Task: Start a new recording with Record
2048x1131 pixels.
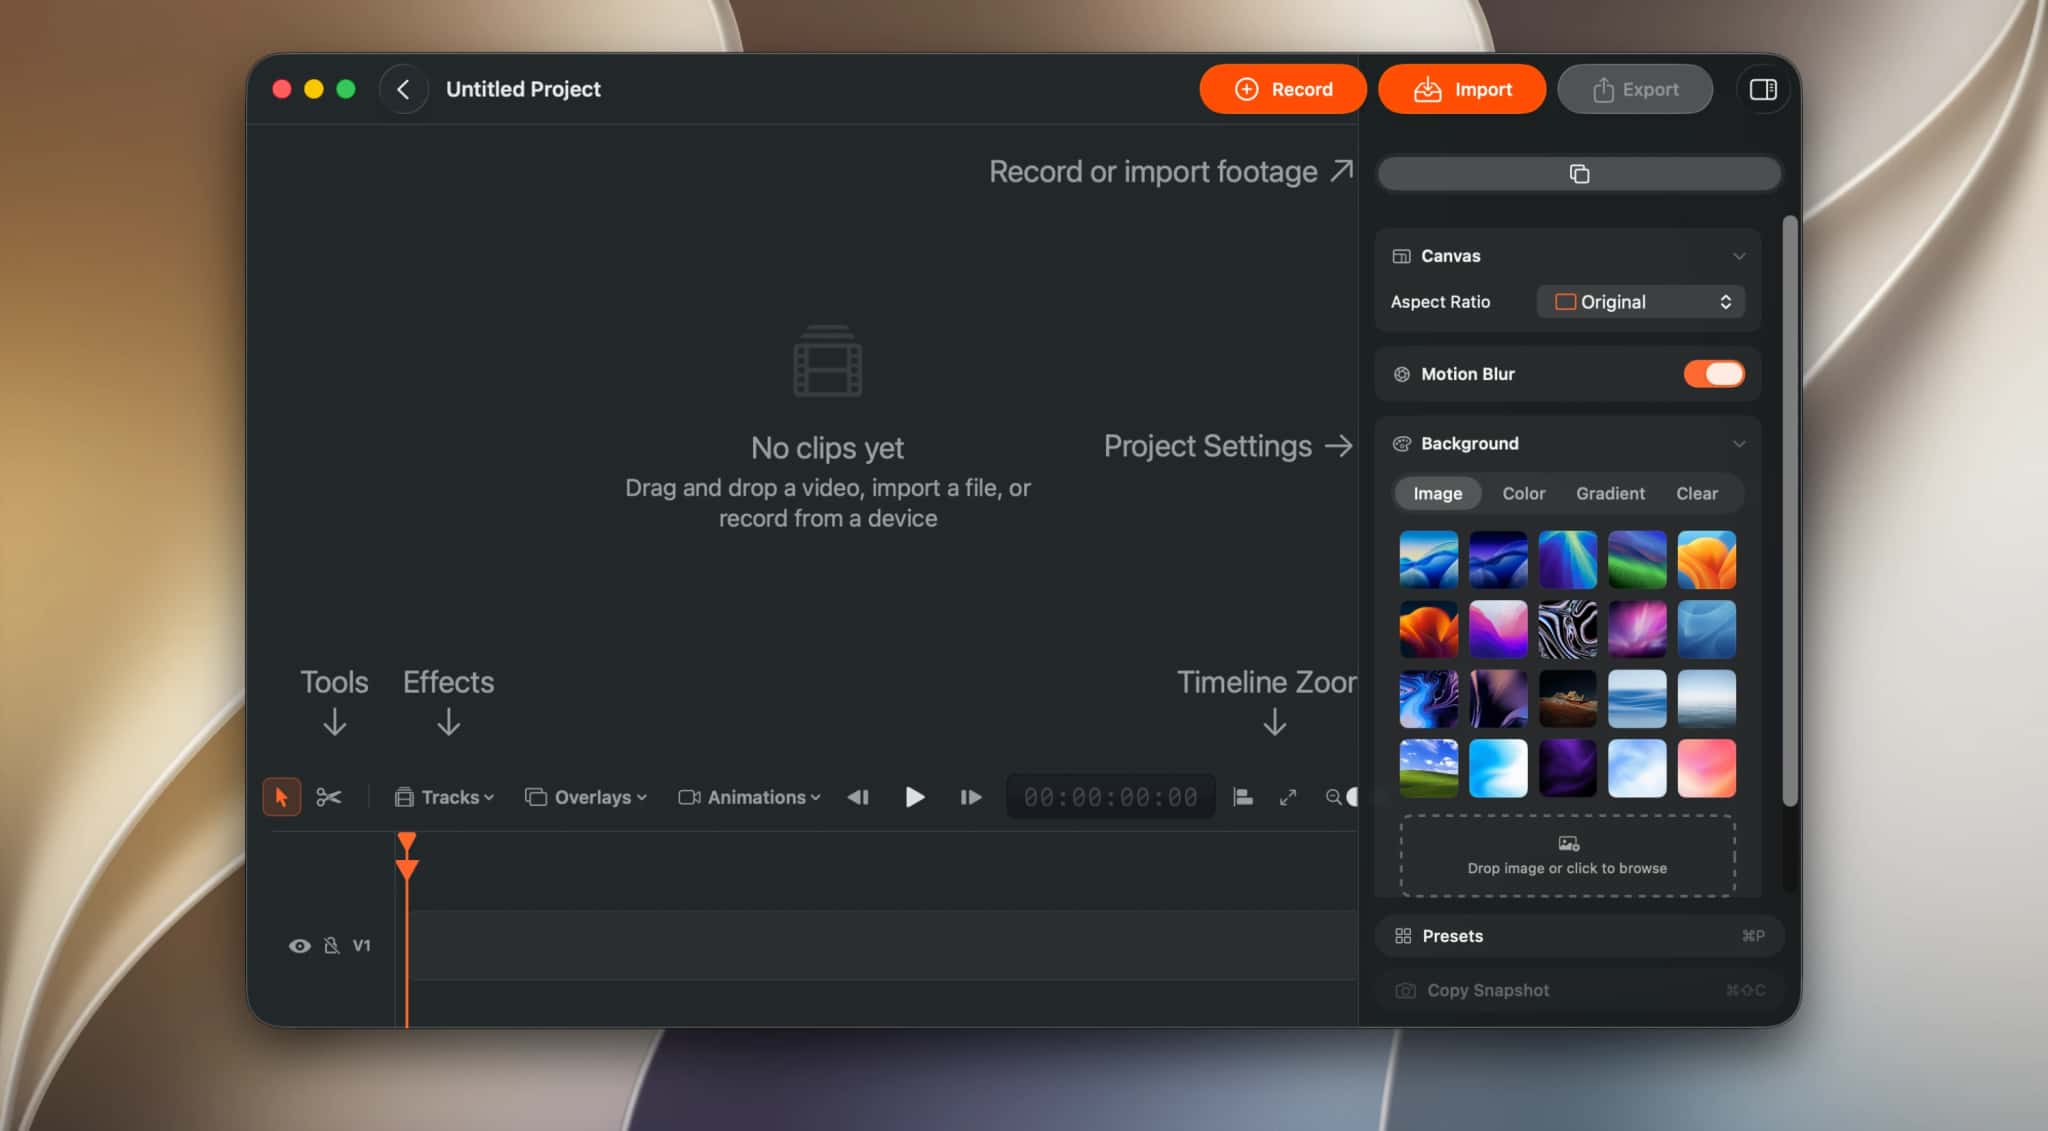Action: [x=1283, y=89]
